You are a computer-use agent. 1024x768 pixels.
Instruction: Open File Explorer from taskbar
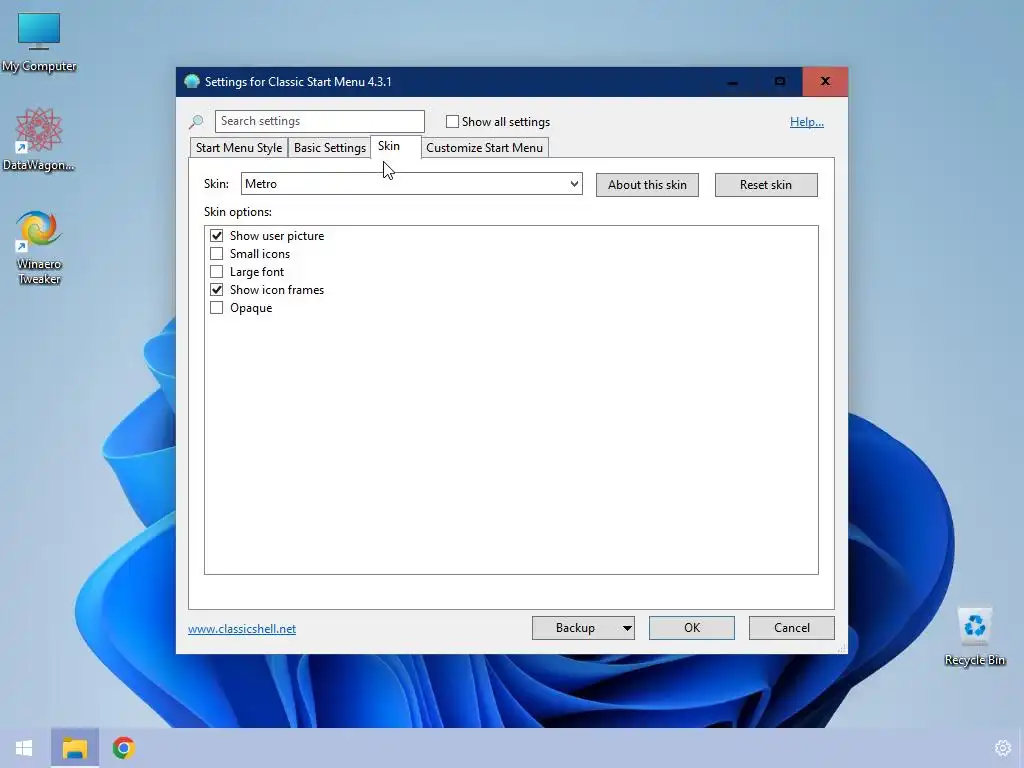pyautogui.click(x=74, y=748)
